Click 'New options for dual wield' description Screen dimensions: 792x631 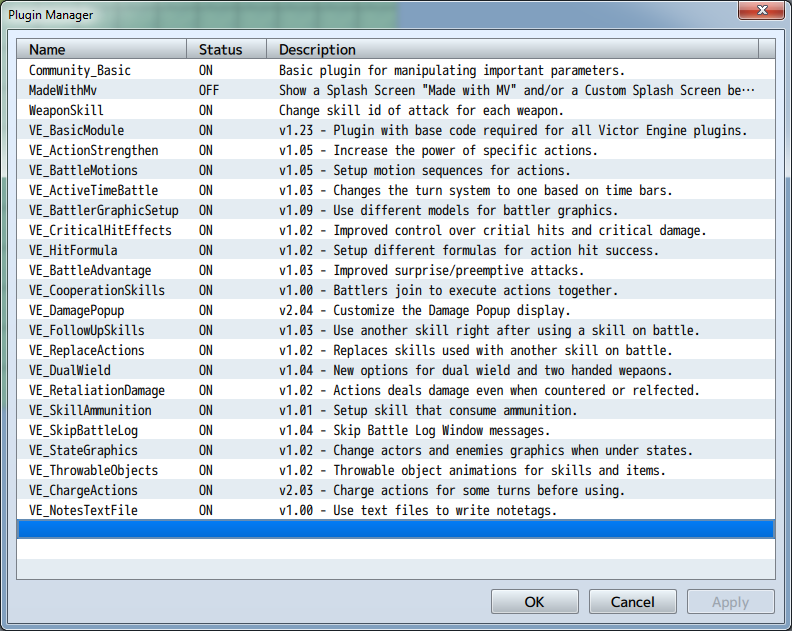(x=476, y=370)
